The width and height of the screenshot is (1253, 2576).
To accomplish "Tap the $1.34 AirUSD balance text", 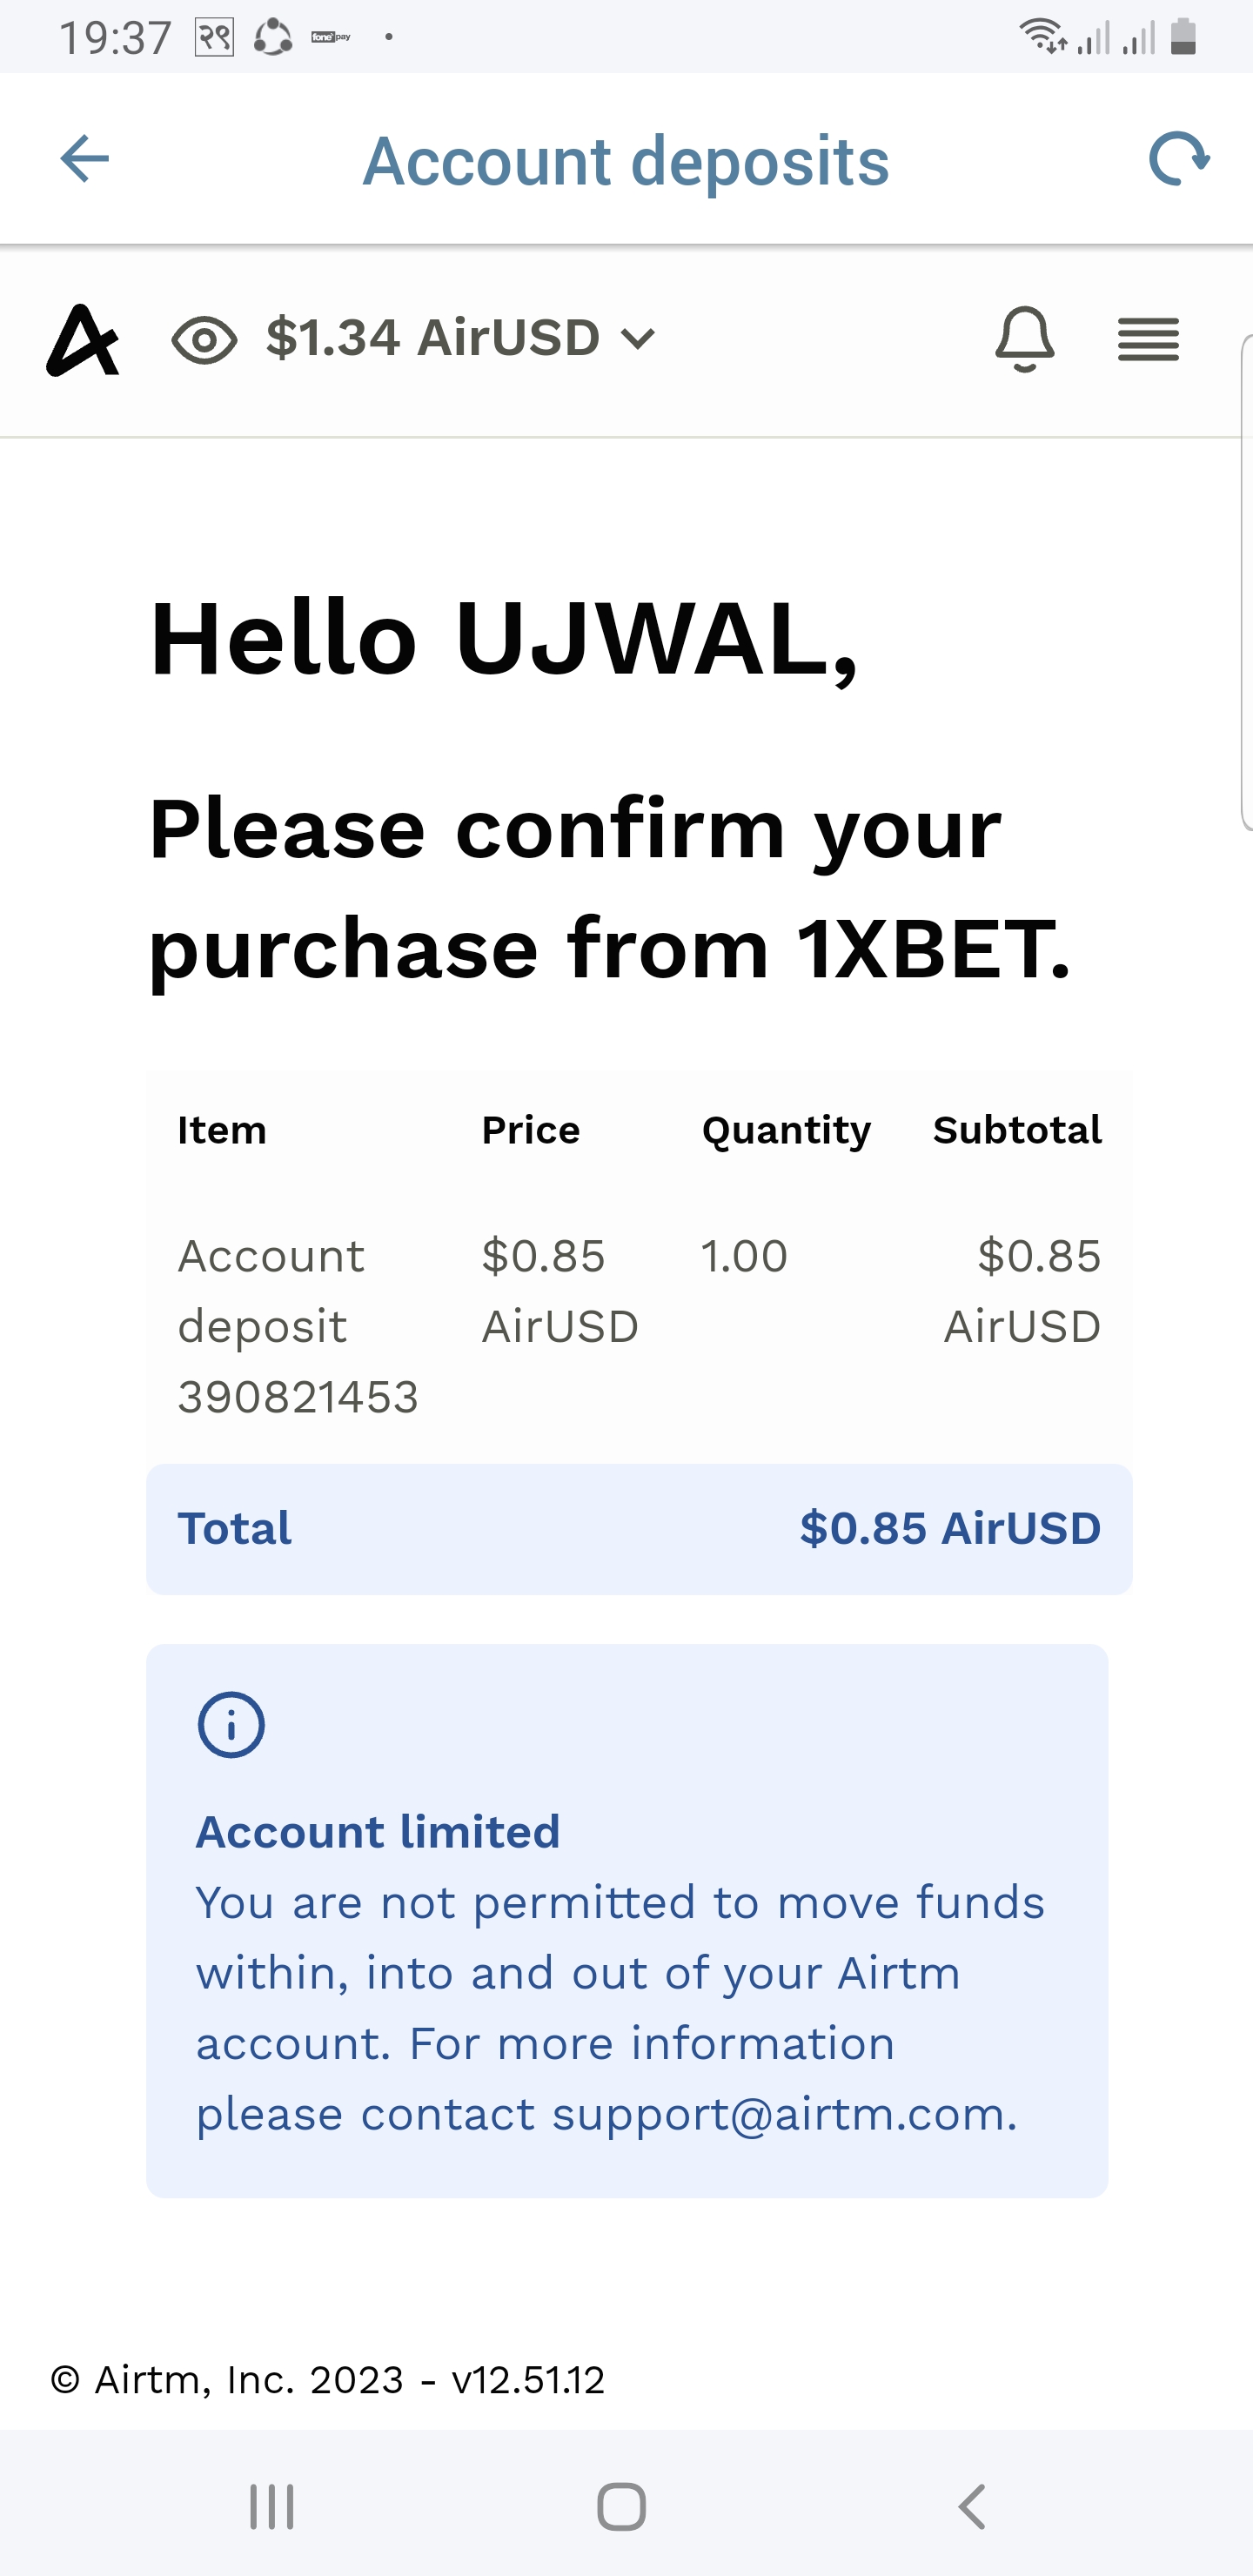I will click(x=432, y=338).
